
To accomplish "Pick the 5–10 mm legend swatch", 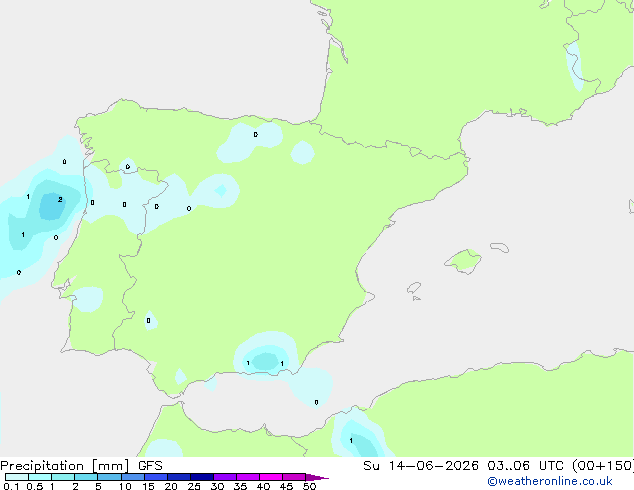I will (x=109, y=477).
